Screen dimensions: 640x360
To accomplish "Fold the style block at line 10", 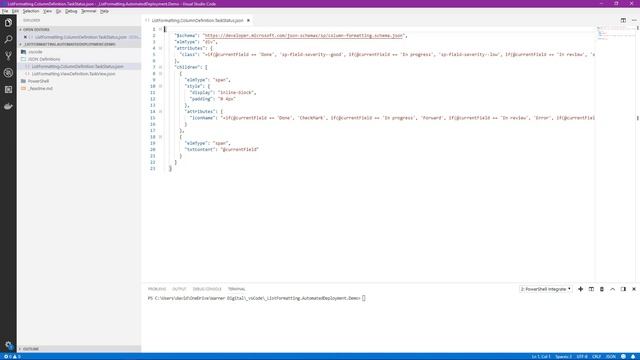I will pos(160,86).
